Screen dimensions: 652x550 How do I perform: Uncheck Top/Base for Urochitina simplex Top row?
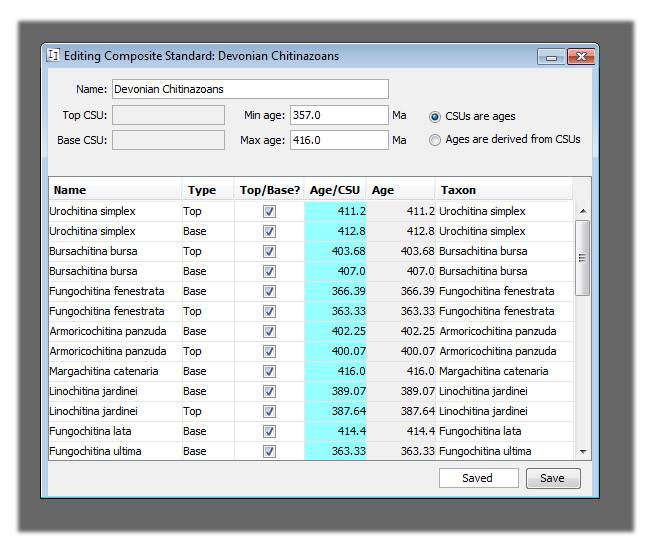(269, 212)
